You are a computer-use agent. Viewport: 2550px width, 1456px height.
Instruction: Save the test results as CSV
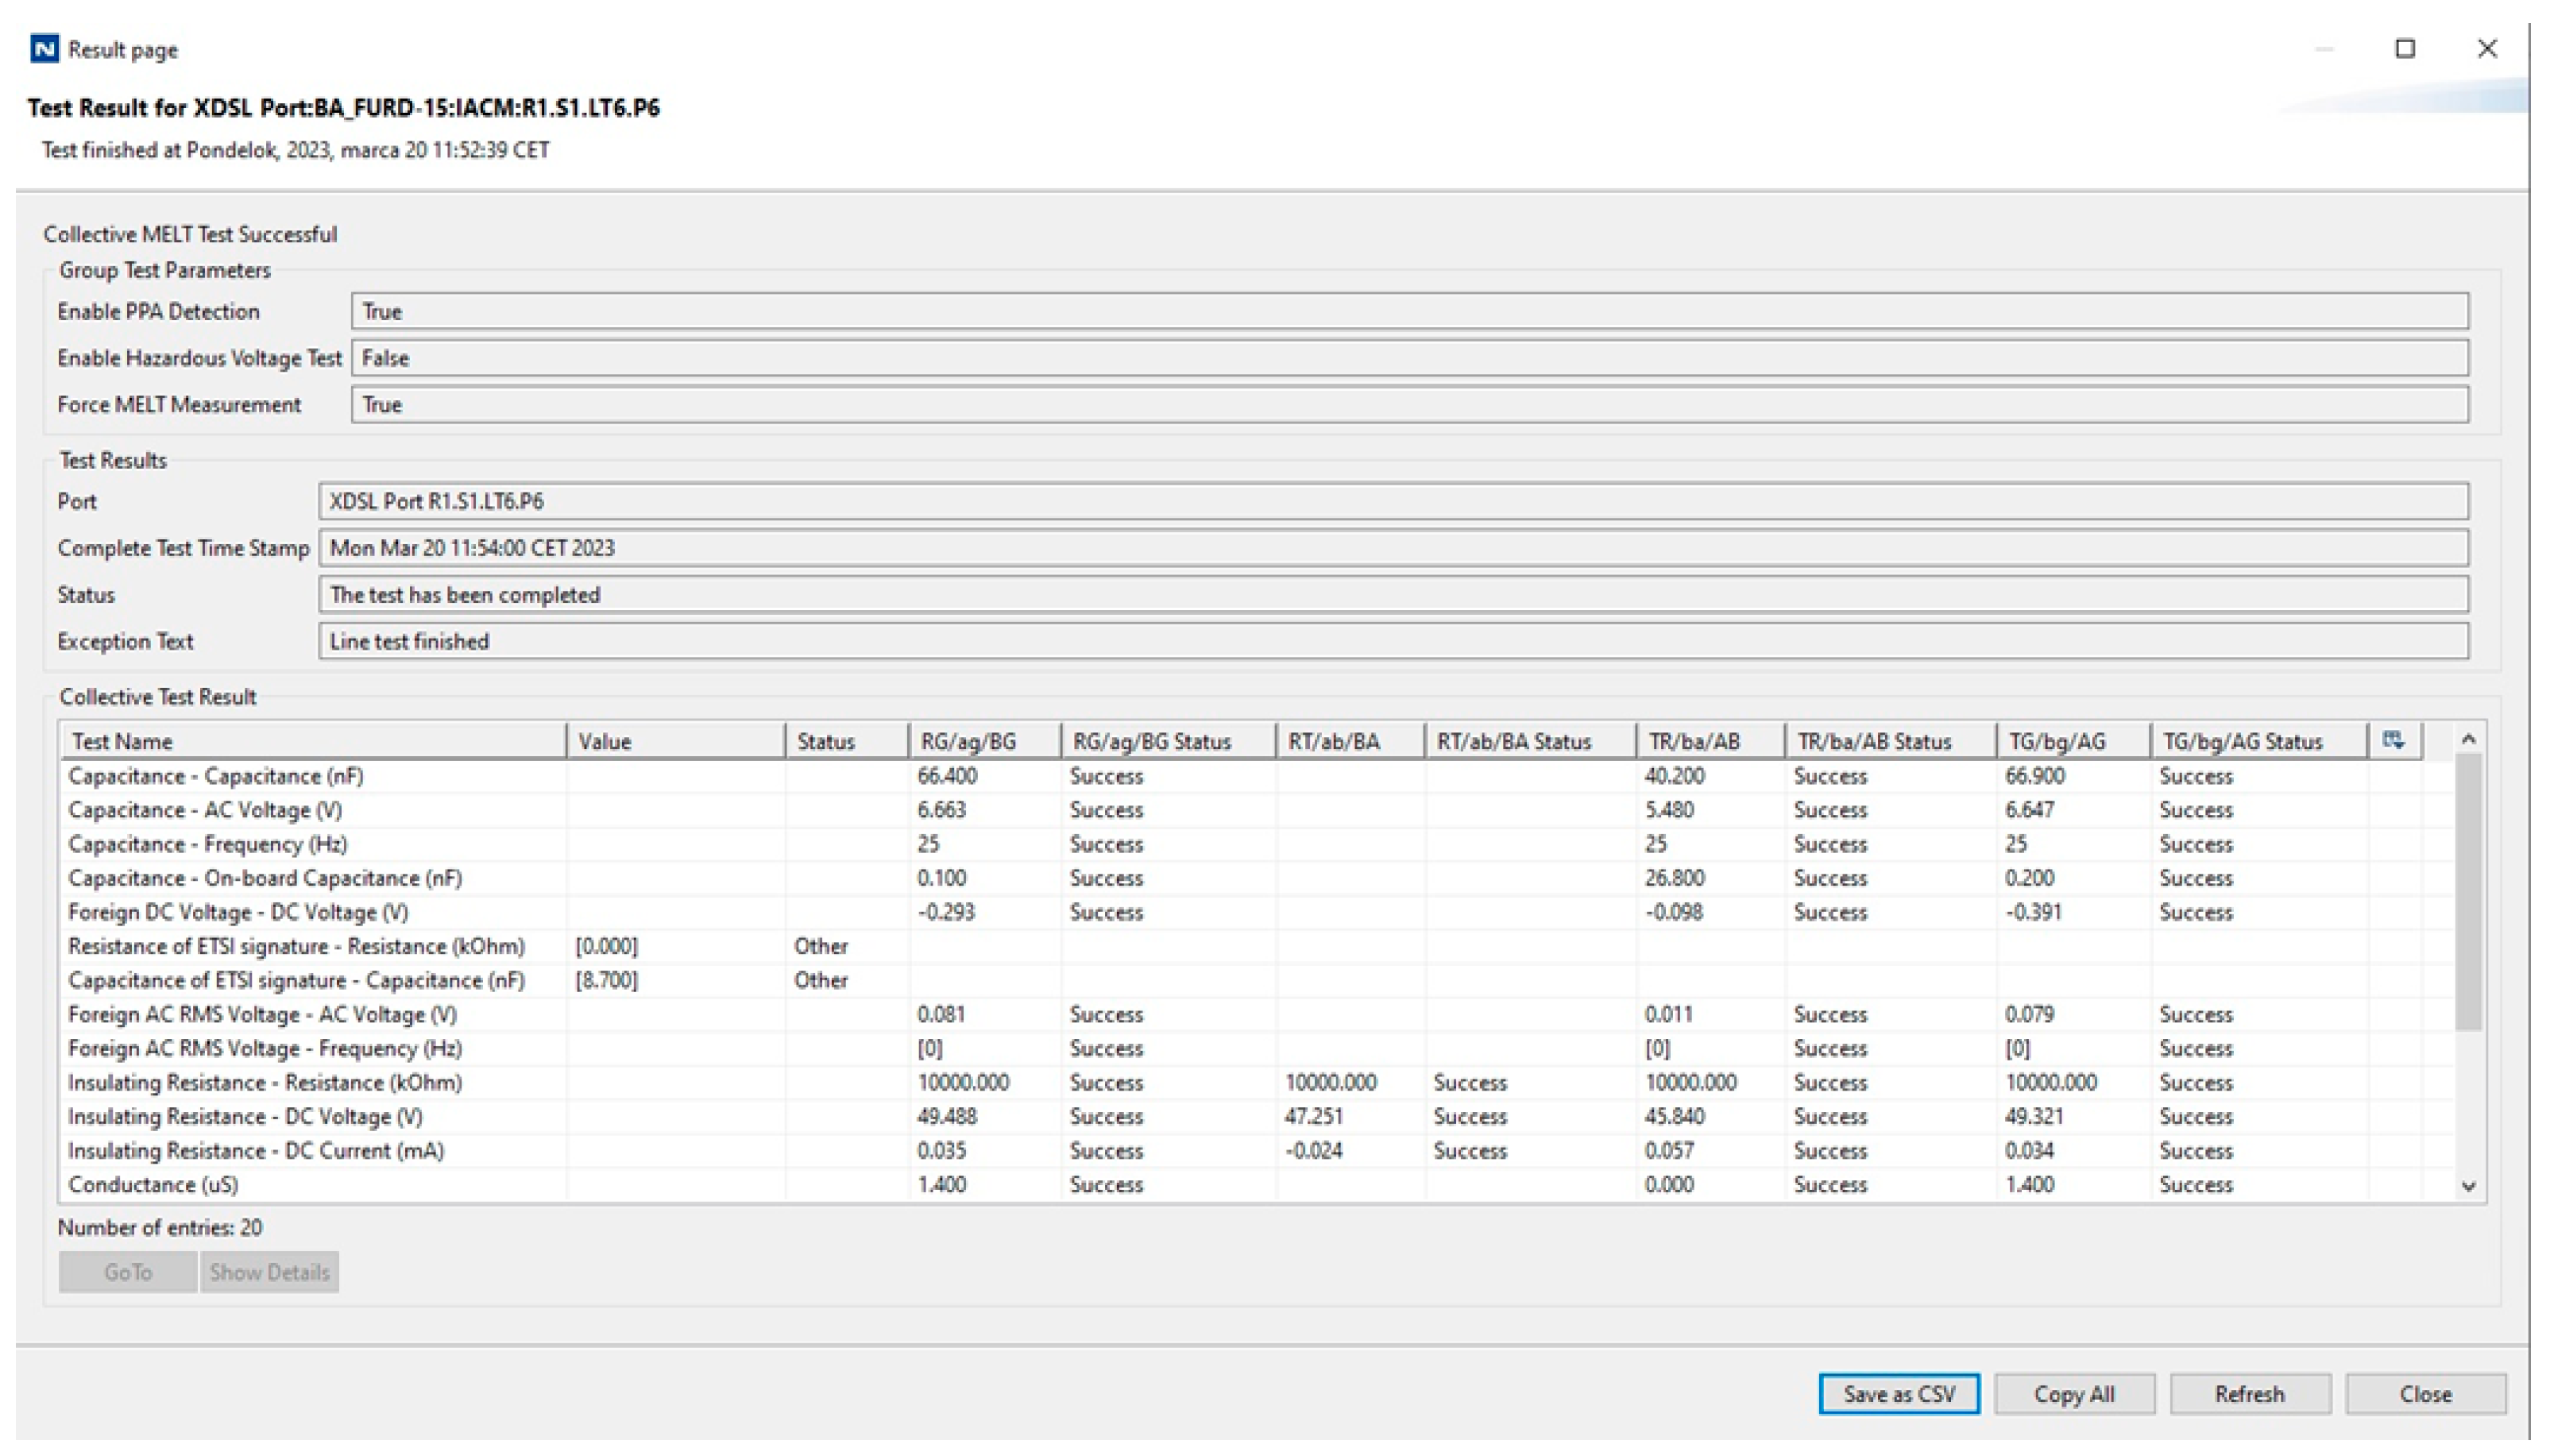pyautogui.click(x=1897, y=1393)
